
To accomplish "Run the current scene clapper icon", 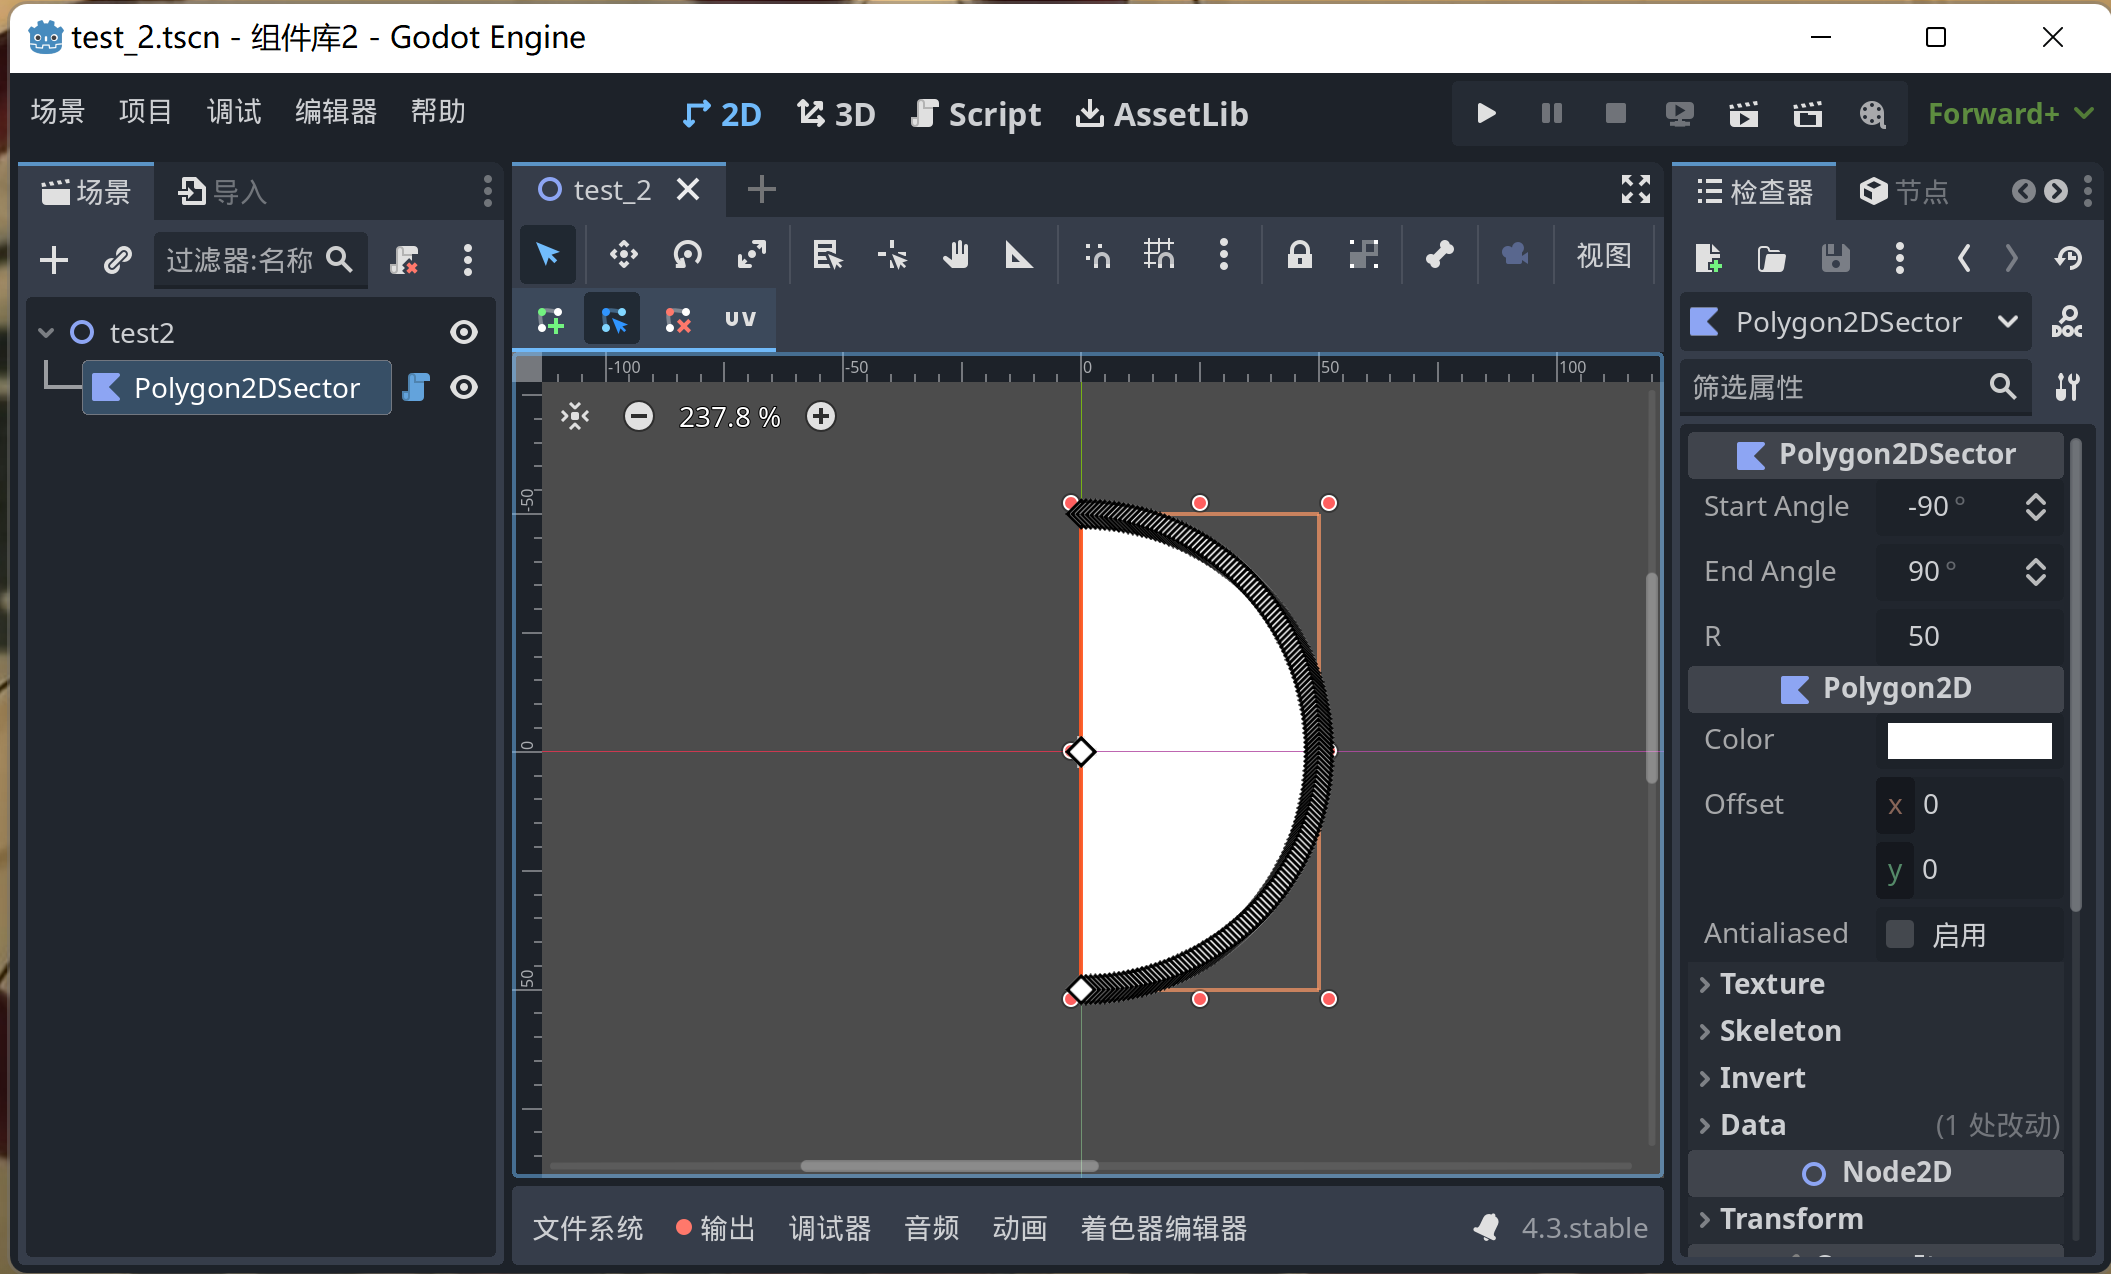I will coord(1743,113).
